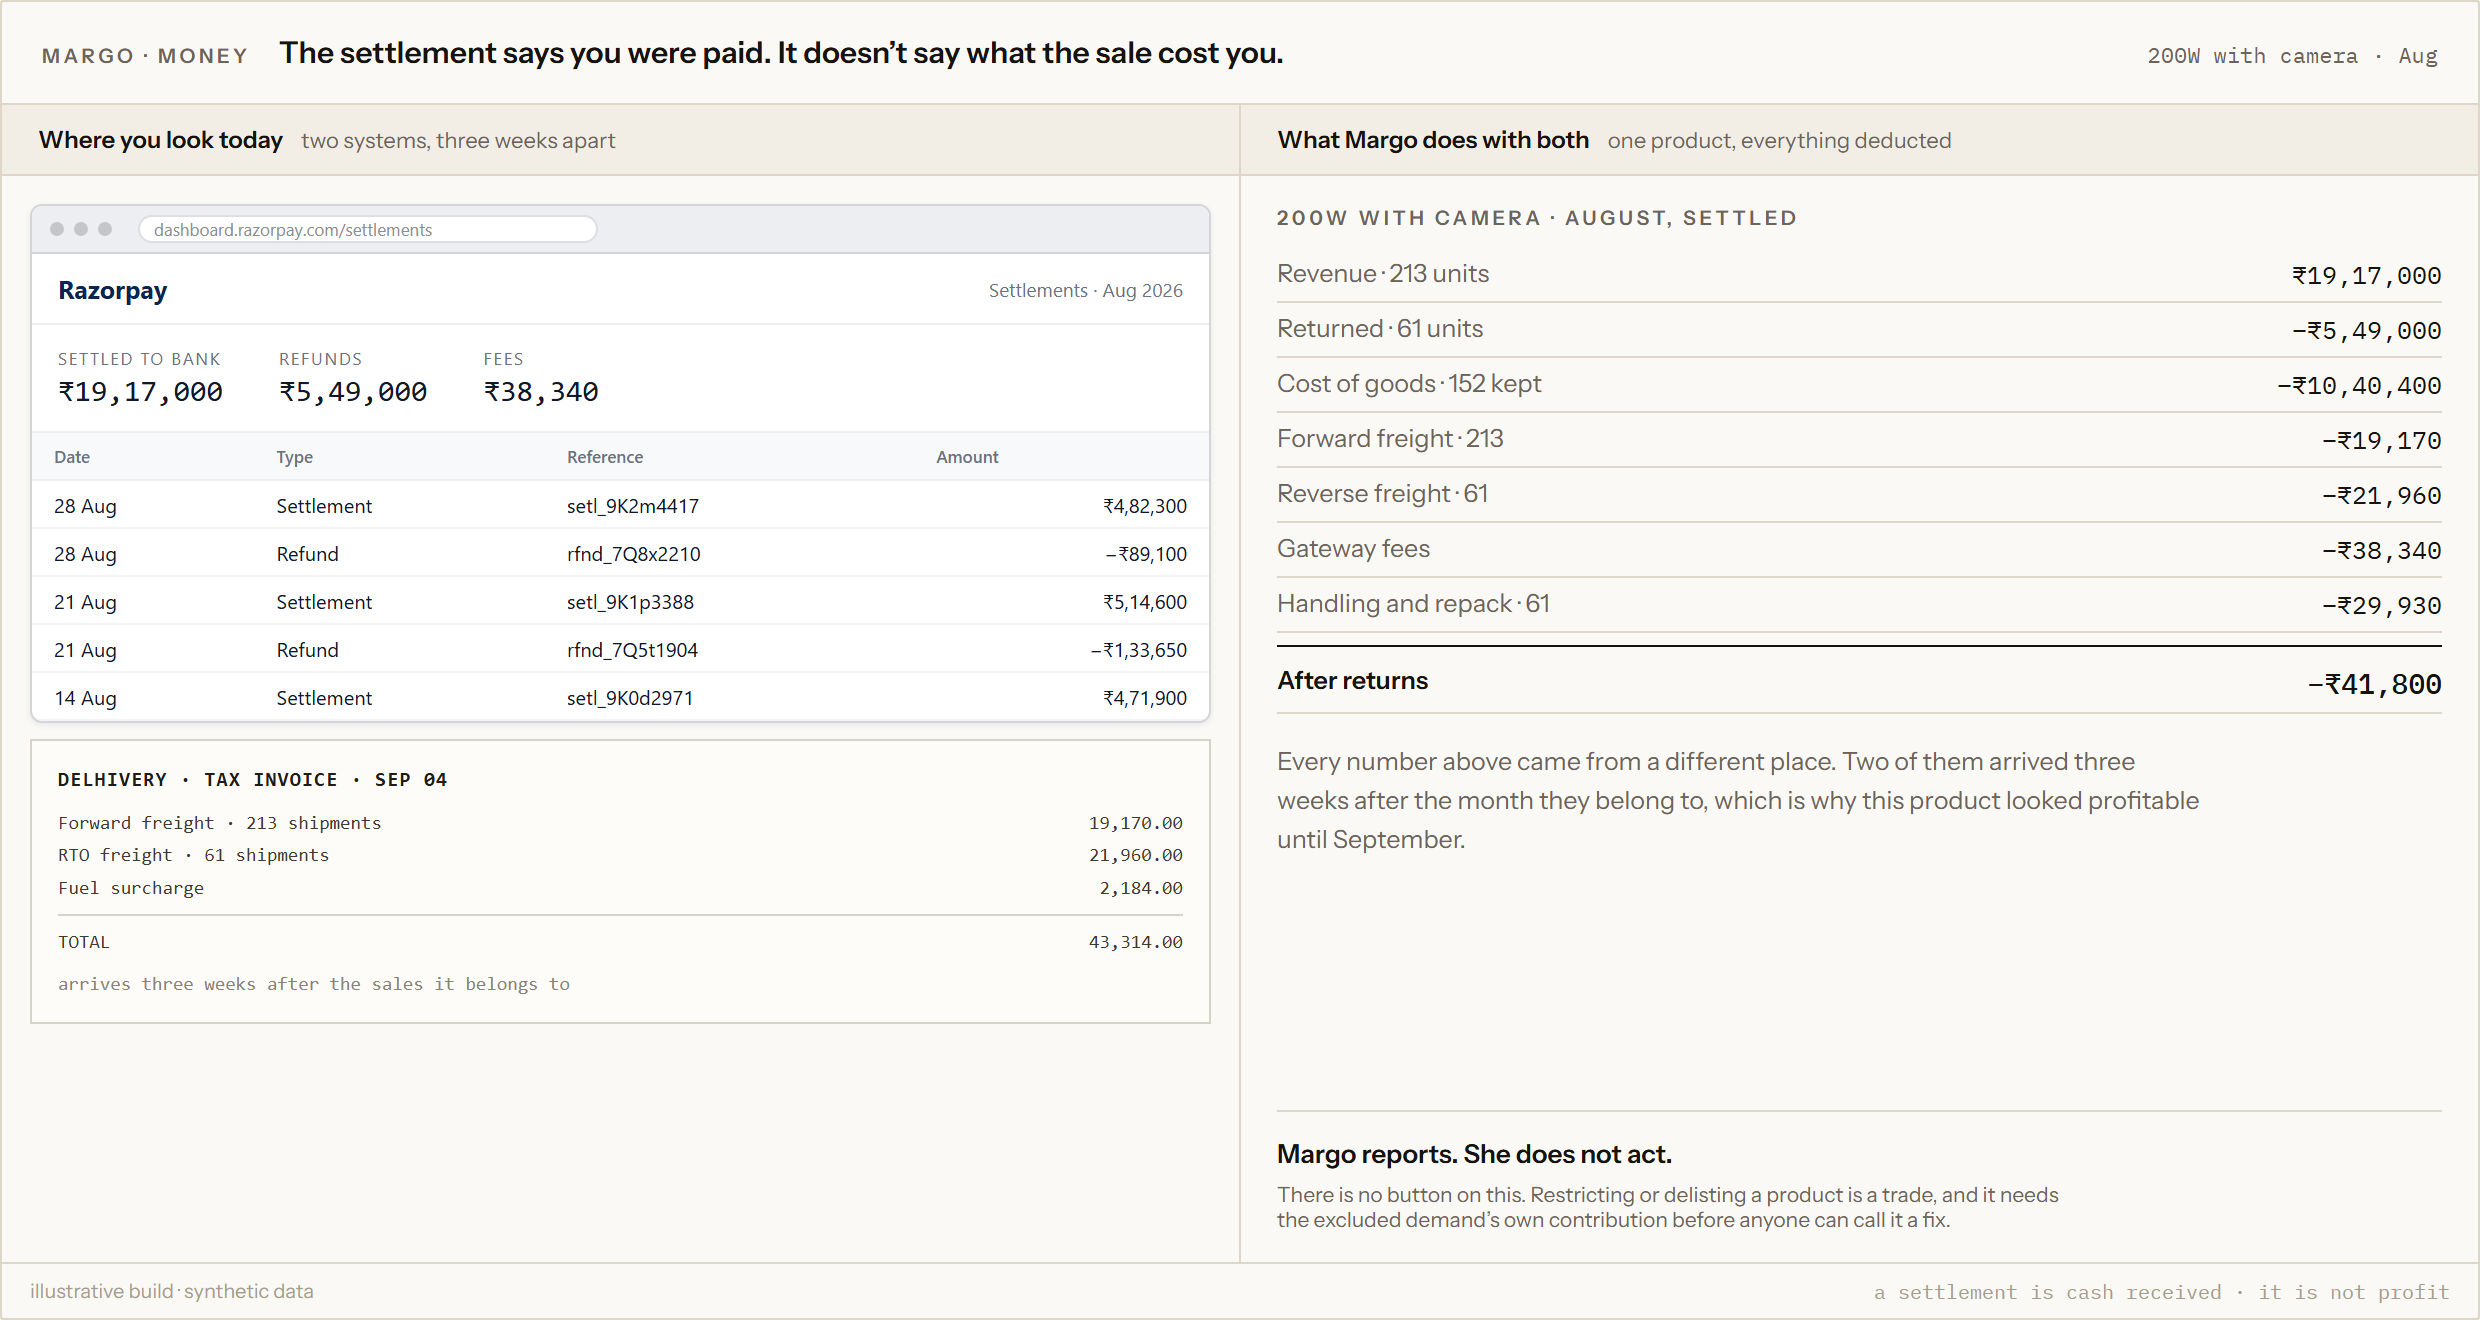Select refund reference rfnd_7Q8x2210
This screenshot has width=2480, height=1320.
tap(634, 554)
